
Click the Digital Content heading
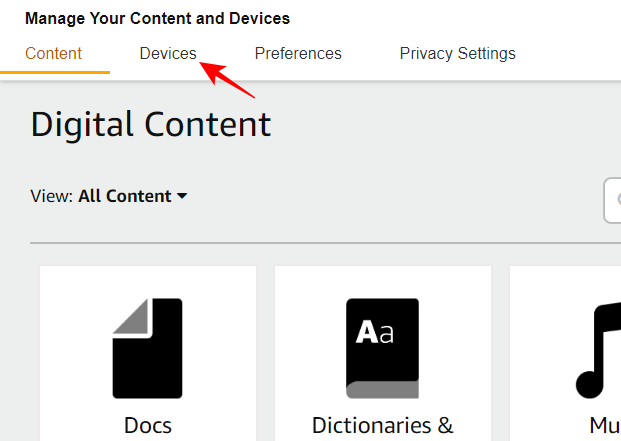pos(151,124)
